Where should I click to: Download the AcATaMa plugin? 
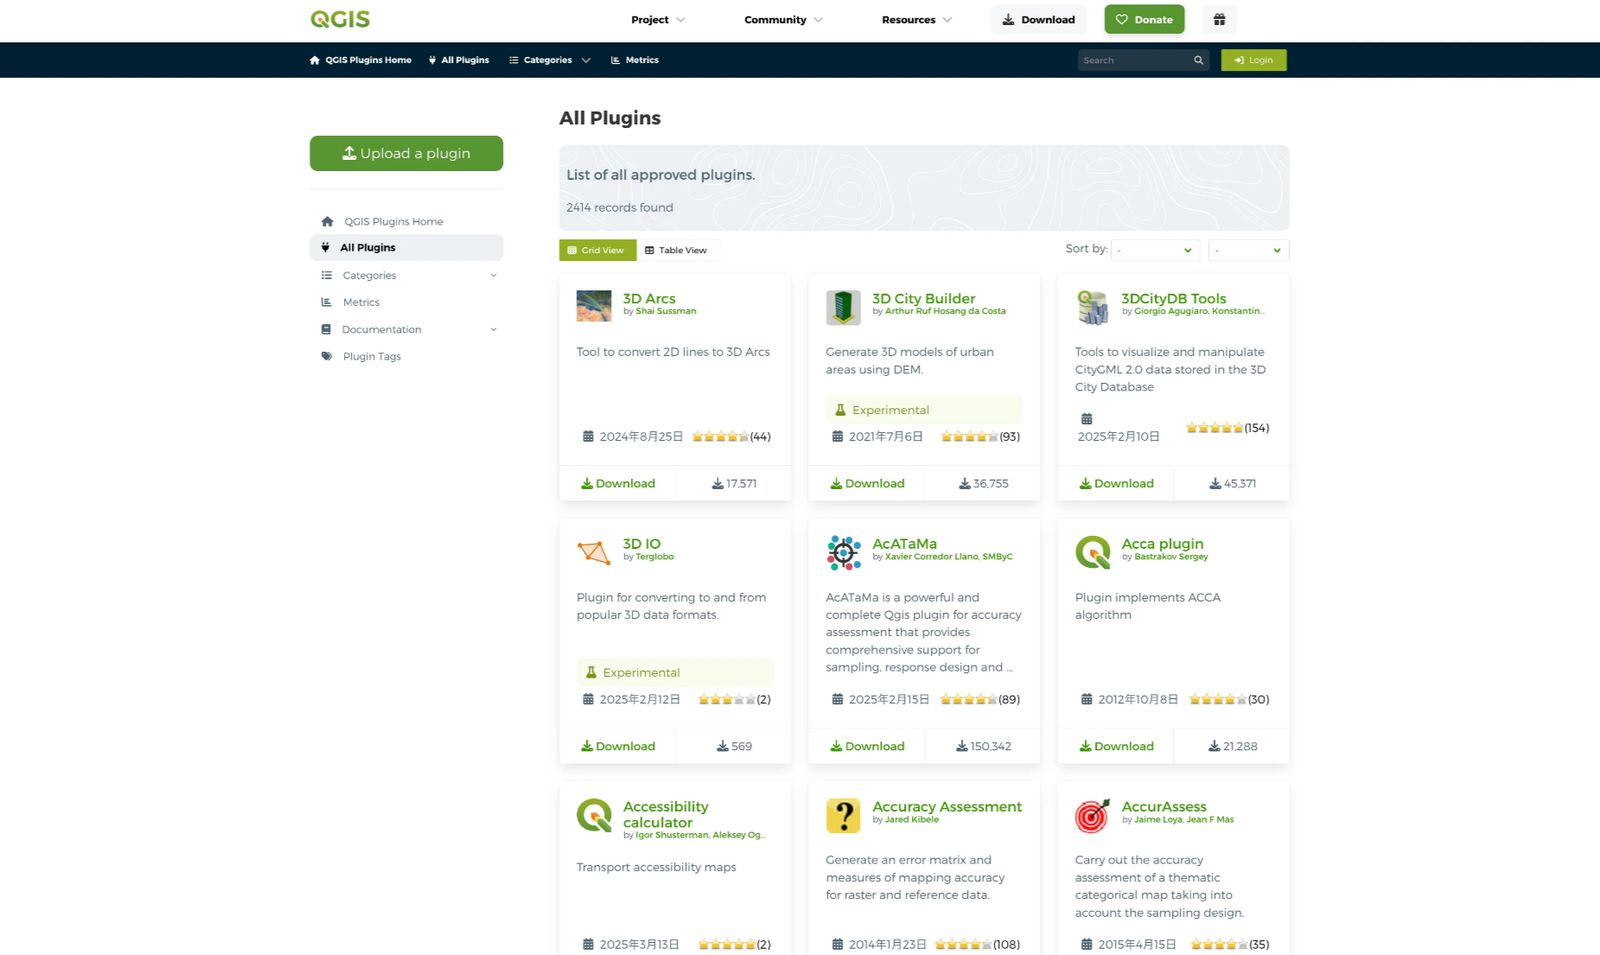pyautogui.click(x=867, y=746)
